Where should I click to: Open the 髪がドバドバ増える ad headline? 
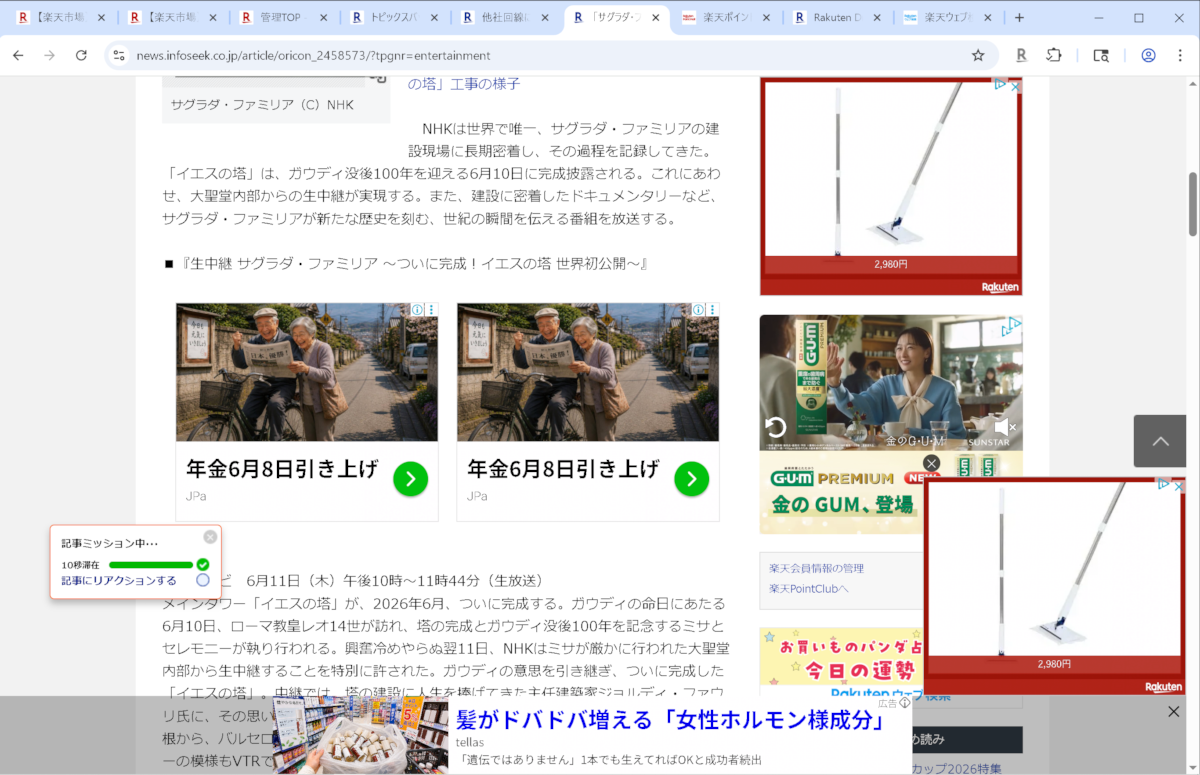pyautogui.click(x=670, y=719)
